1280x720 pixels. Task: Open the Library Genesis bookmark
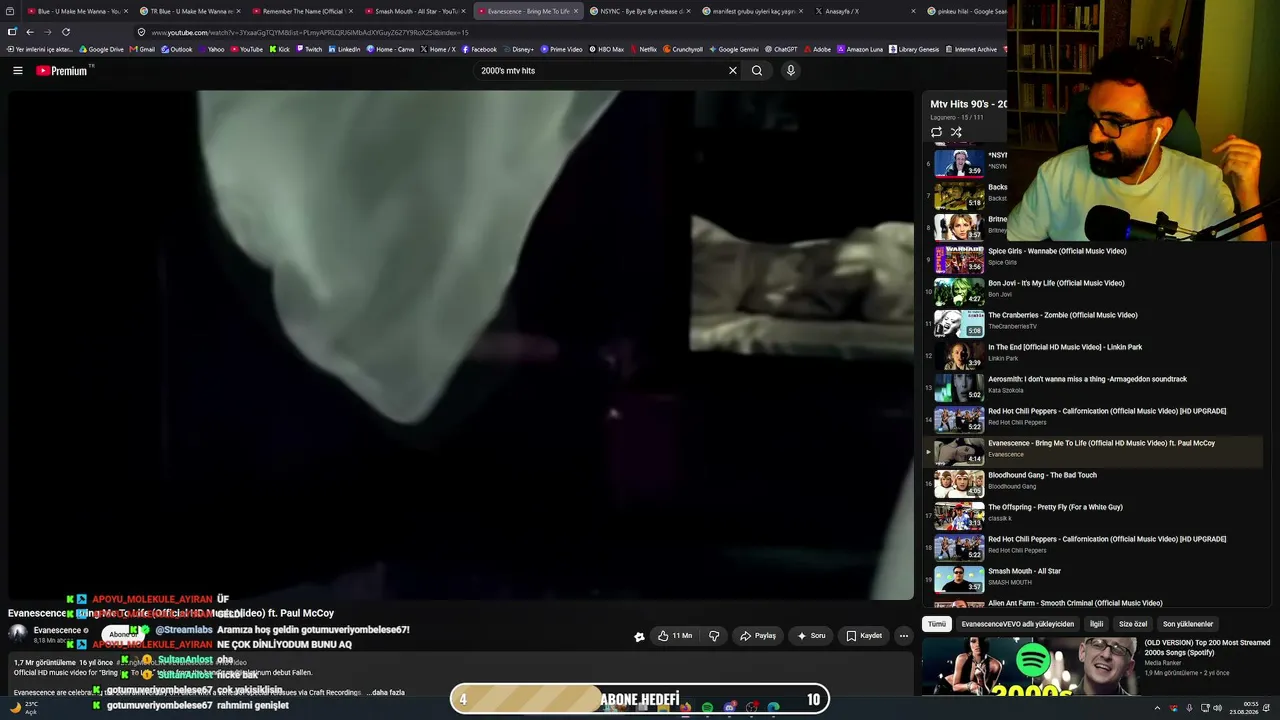(914, 49)
